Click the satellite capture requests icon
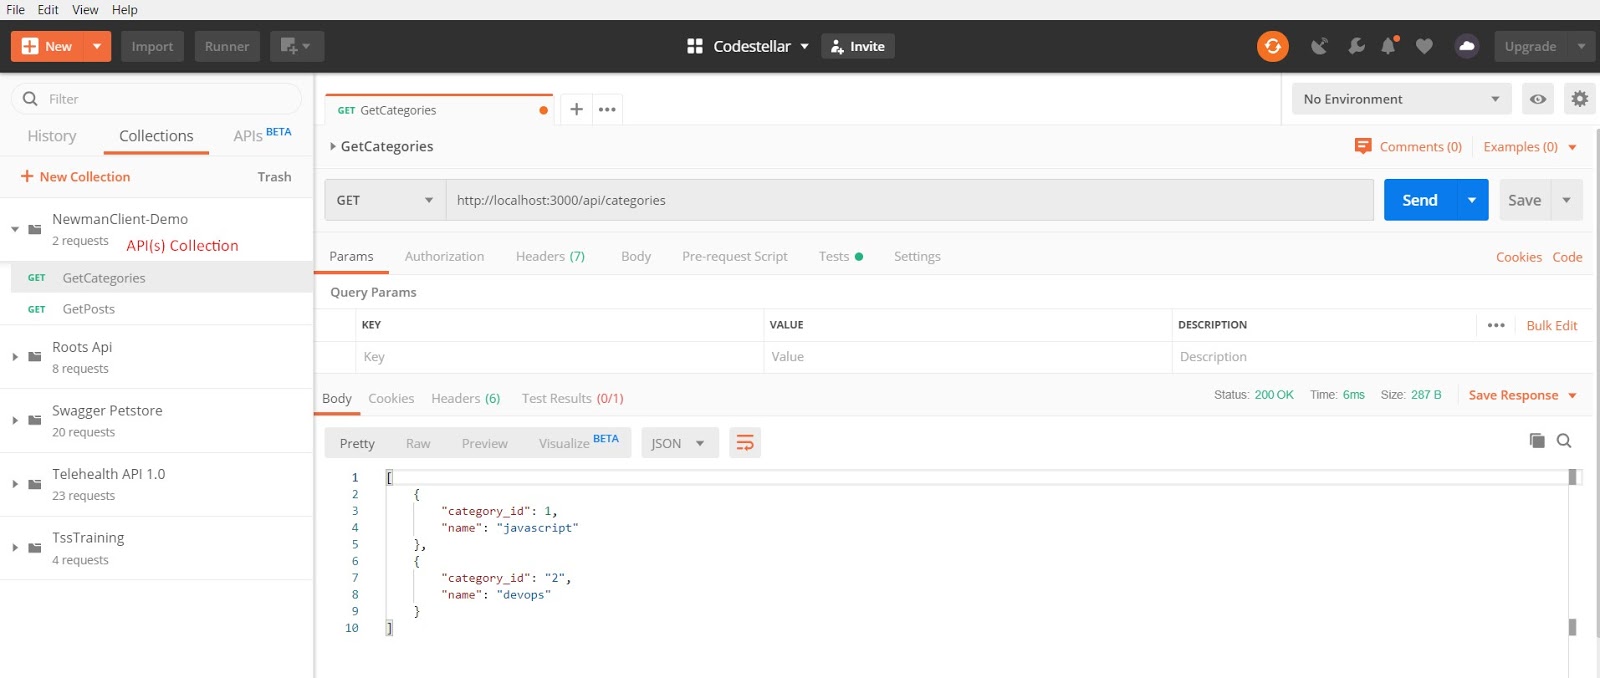Screen dimensions: 1600x678 click(1320, 46)
